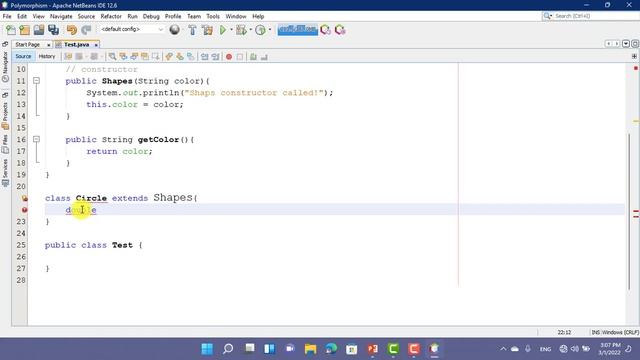Click the blue memory usage bar
The image size is (640, 360).
pyautogui.click(x=298, y=30)
